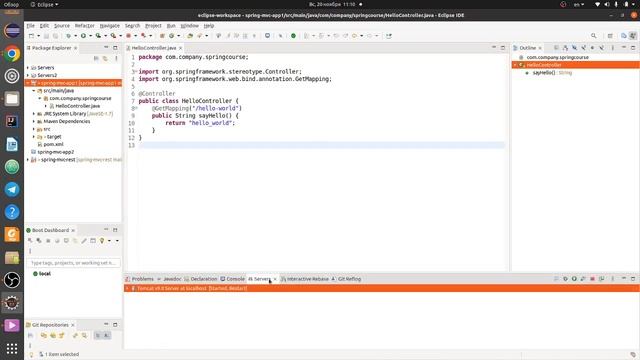The width and height of the screenshot is (640, 360).
Task: Open the Window menu
Action: click(189, 26)
